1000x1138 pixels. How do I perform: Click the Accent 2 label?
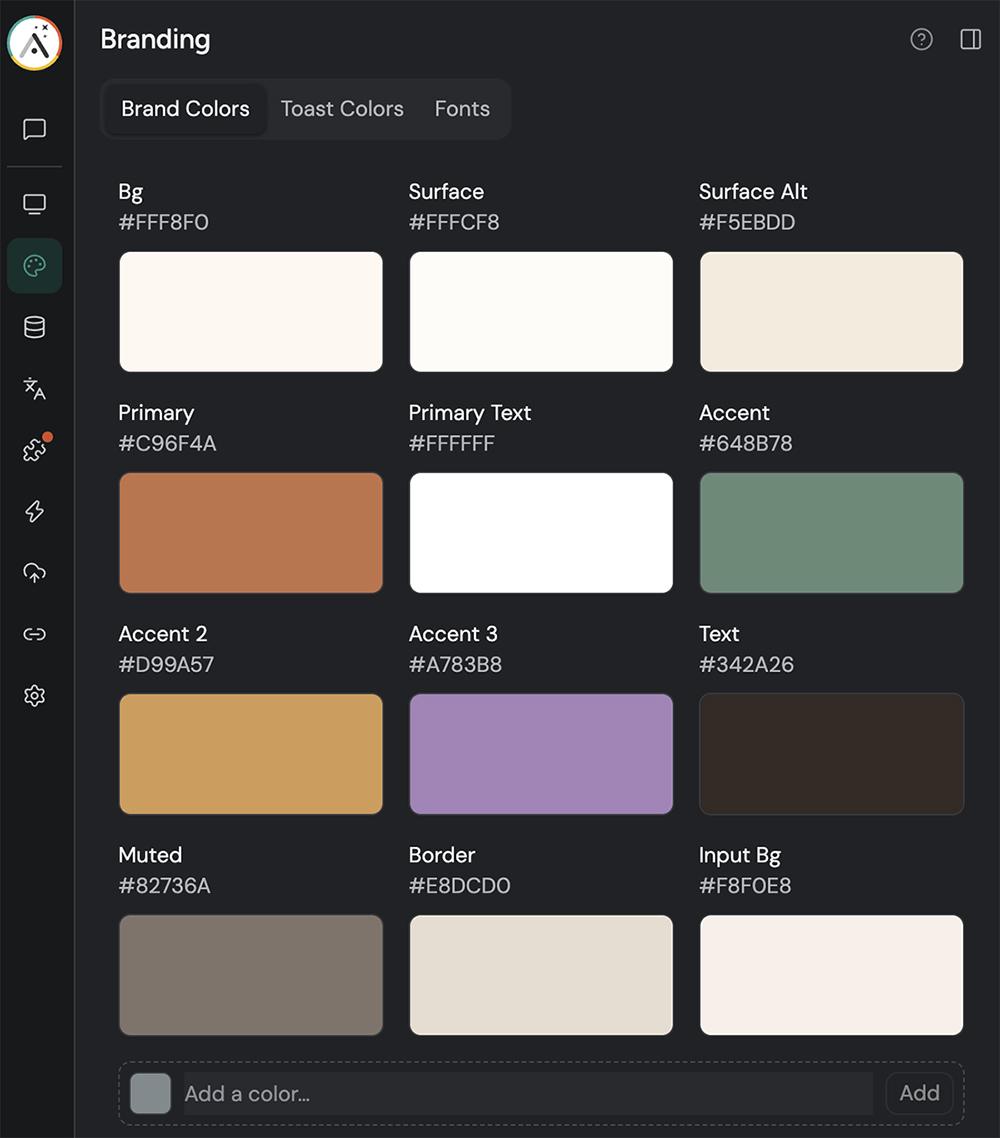pyautogui.click(x=163, y=634)
